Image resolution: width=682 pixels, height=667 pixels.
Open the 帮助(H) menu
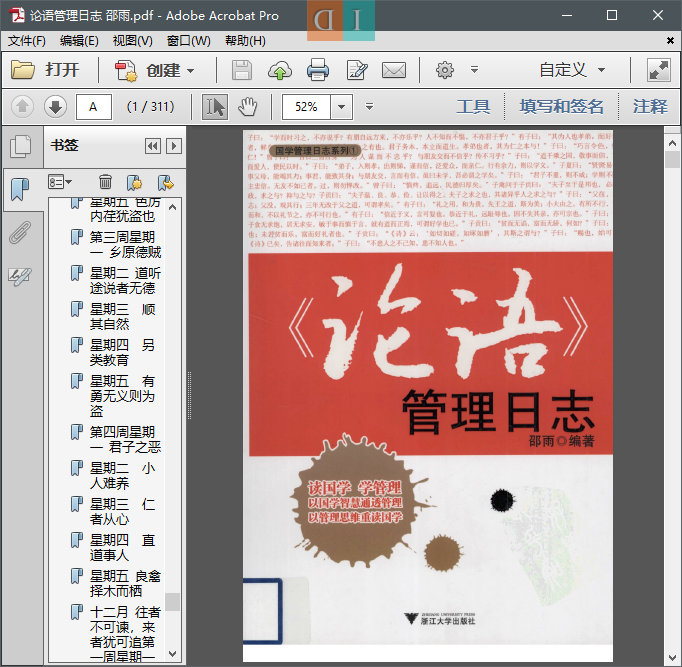245,41
